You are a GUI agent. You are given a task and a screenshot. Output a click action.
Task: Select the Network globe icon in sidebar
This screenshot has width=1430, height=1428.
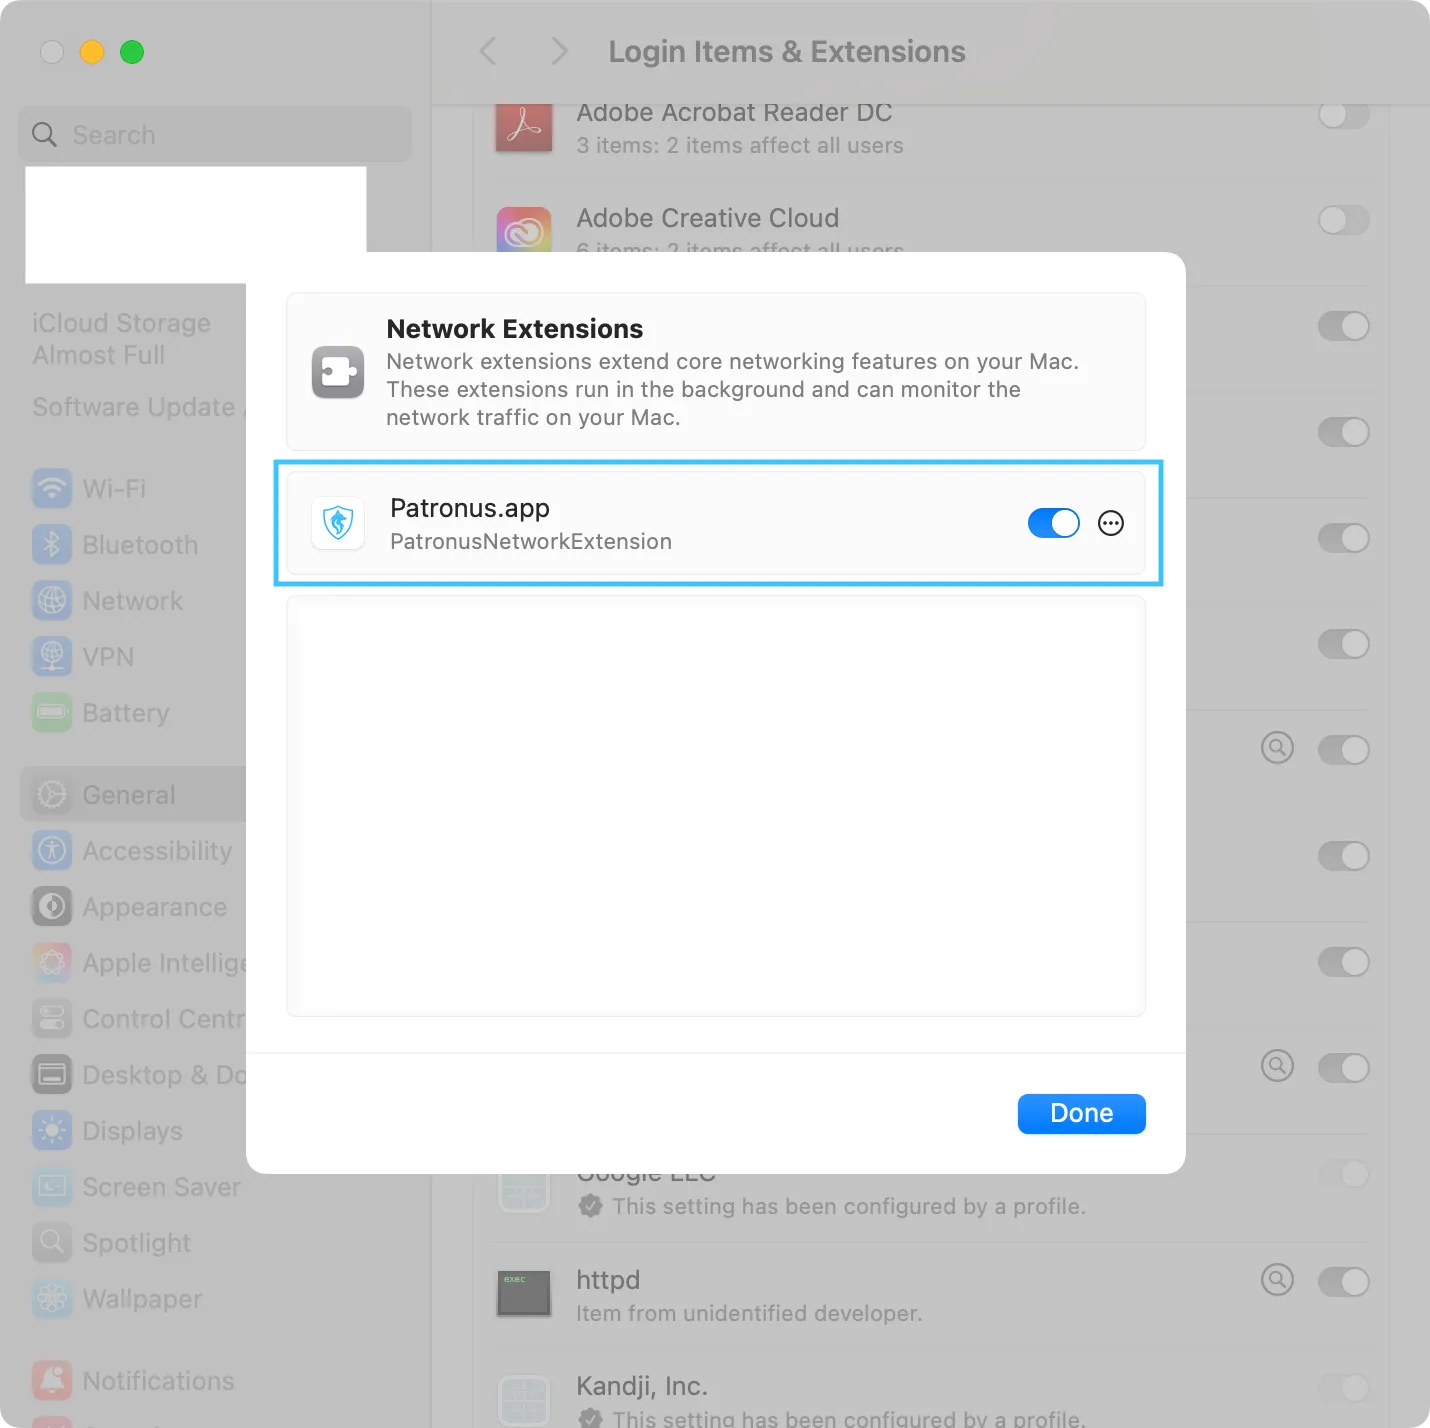coord(52,601)
